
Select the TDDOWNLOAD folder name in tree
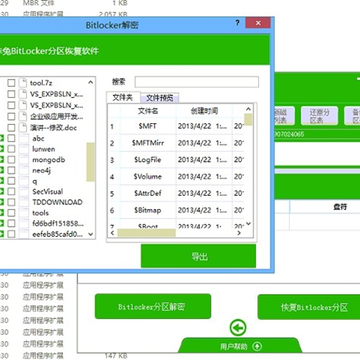point(57,202)
